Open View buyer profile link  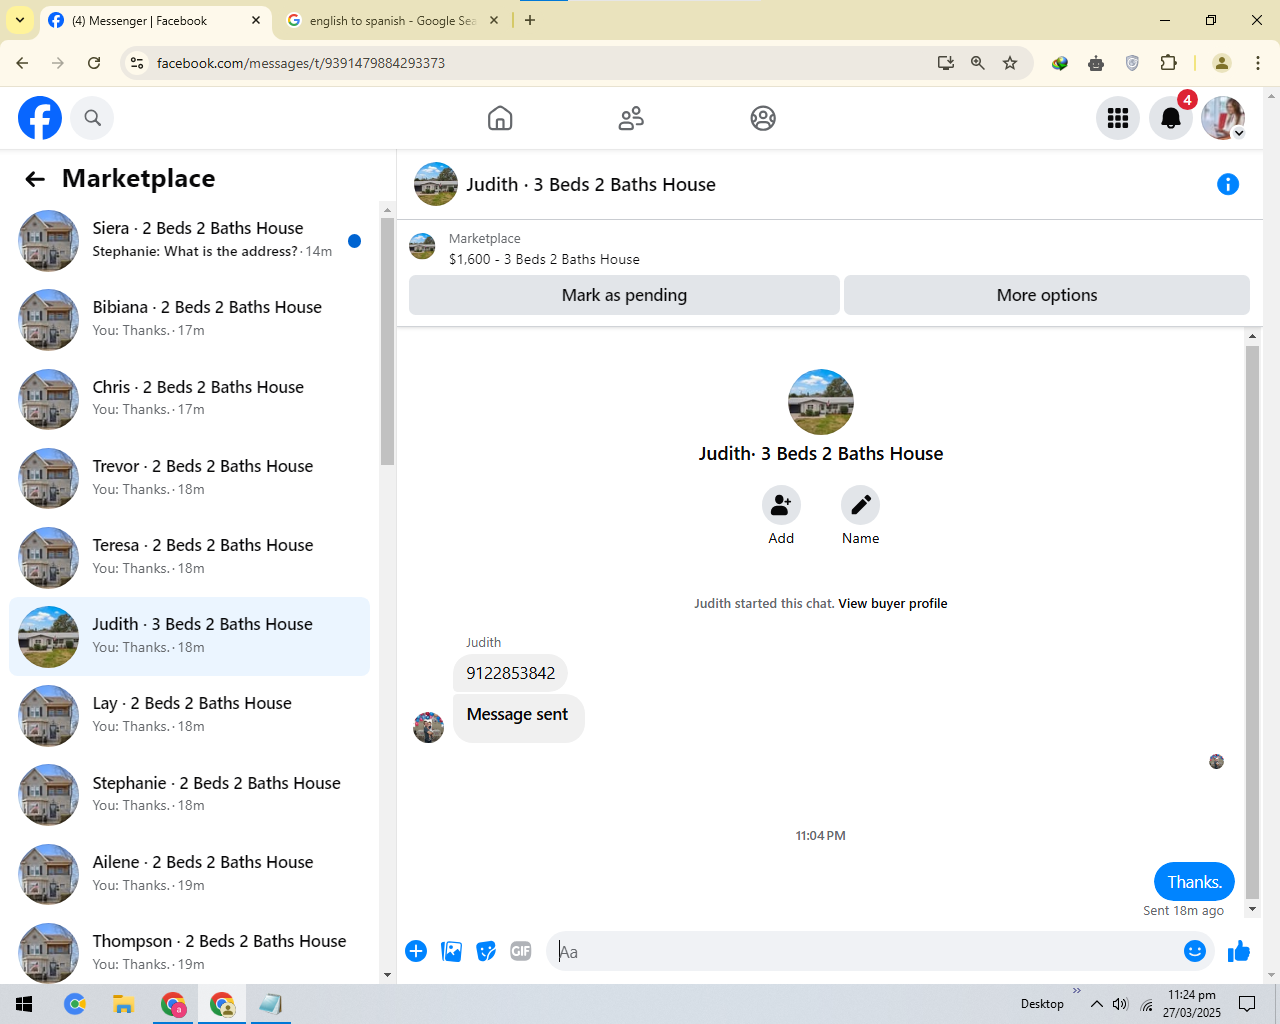tap(893, 603)
